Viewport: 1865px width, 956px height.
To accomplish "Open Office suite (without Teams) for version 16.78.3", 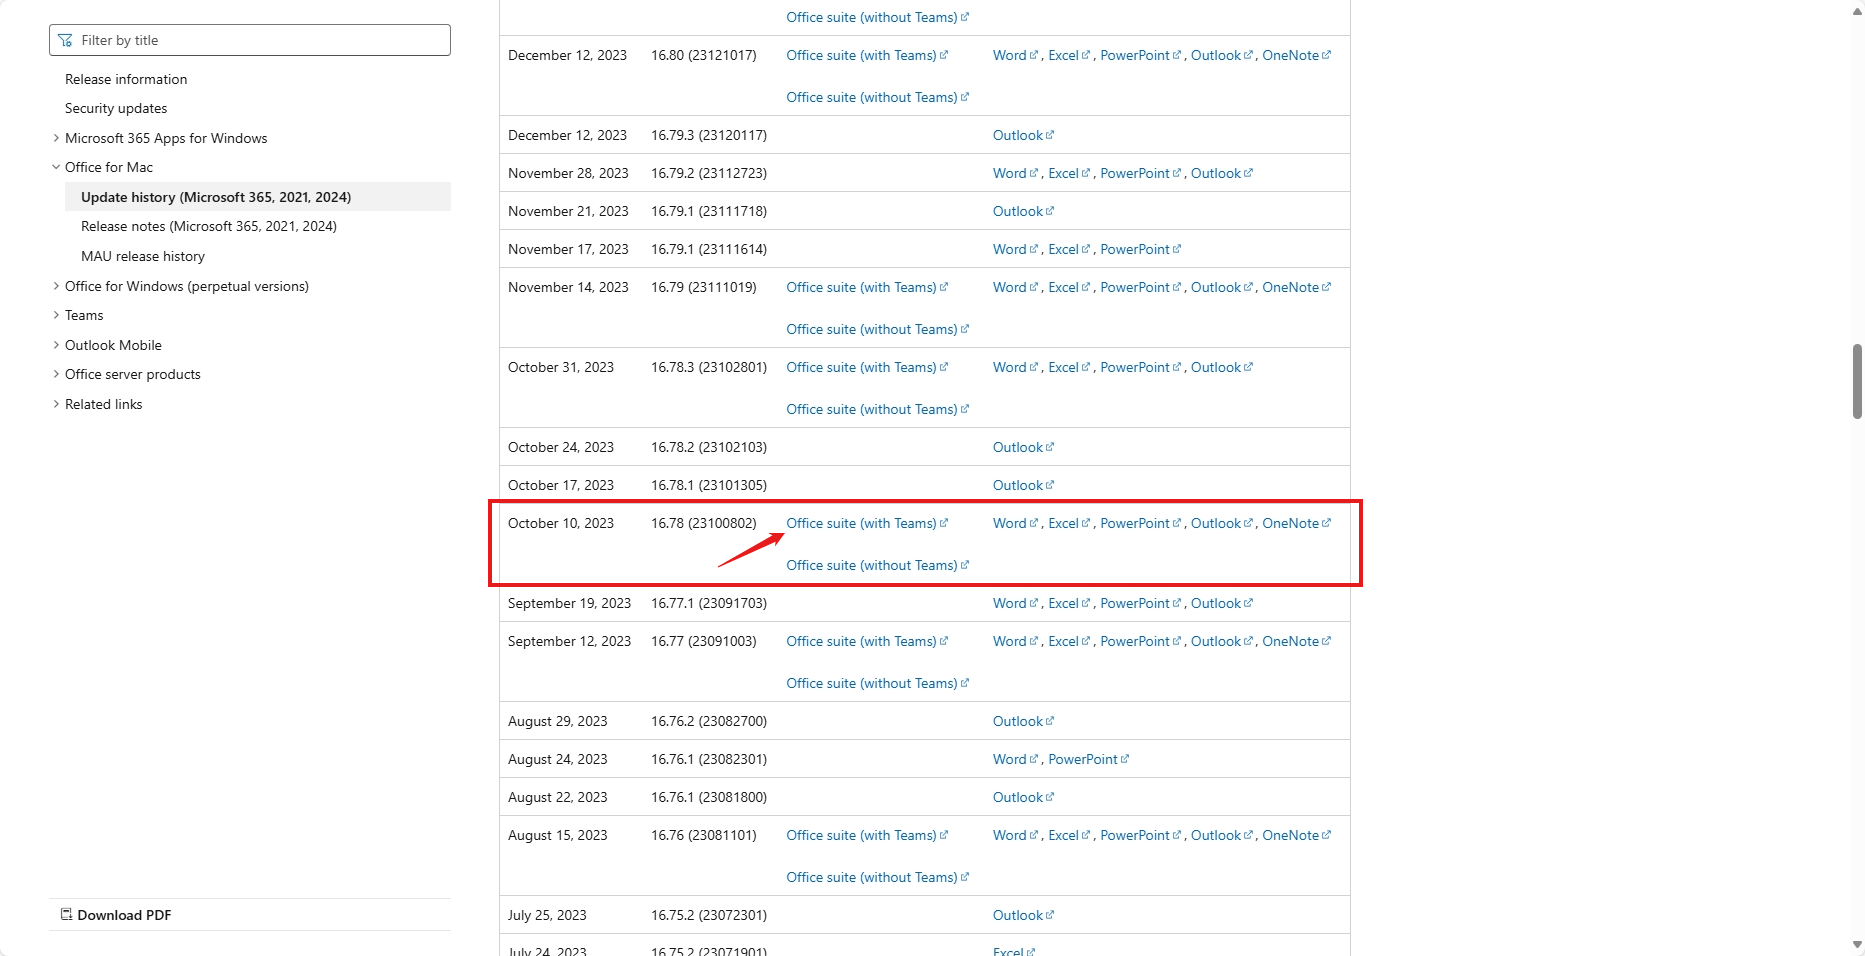I will pyautogui.click(x=877, y=409).
